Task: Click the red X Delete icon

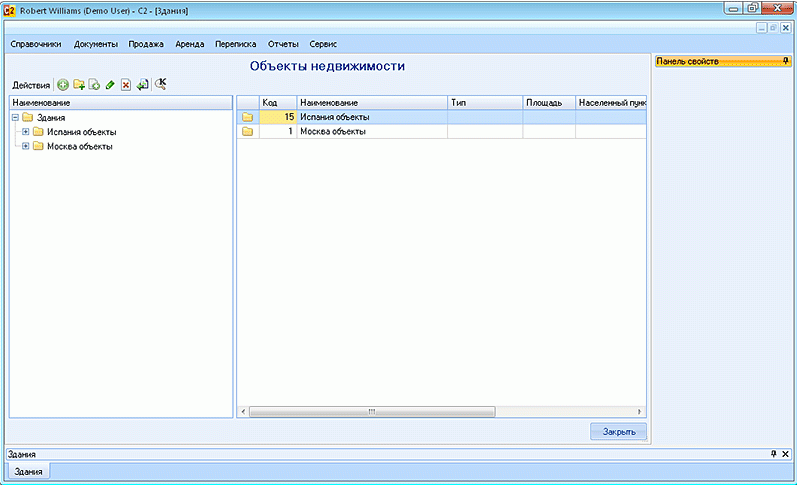Action: point(126,85)
